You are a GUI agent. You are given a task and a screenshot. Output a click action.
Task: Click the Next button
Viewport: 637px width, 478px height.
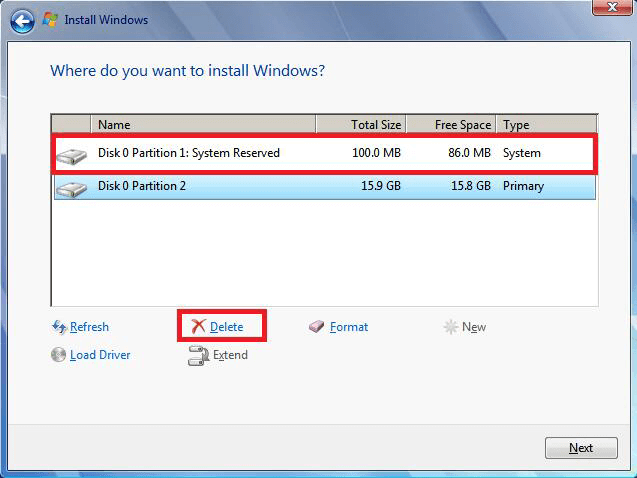(581, 448)
